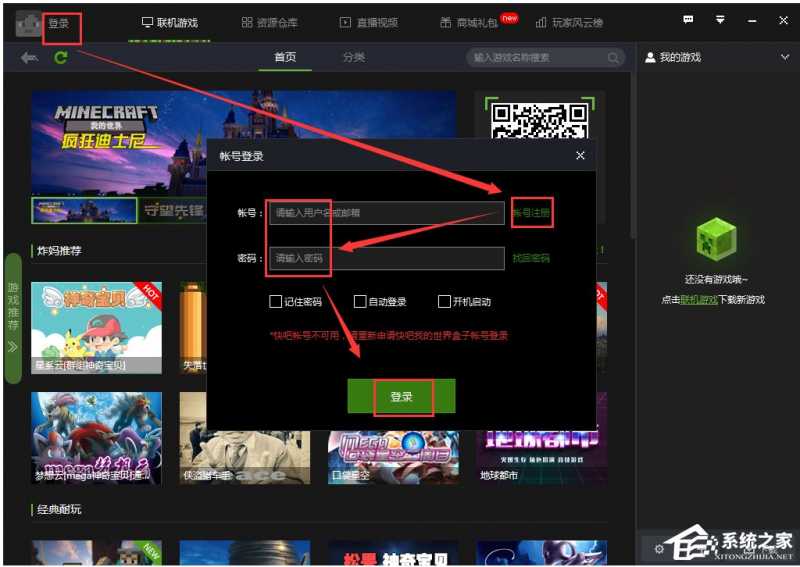Click the 帐号注册 link
Screen dimensions: 800x567
[531, 213]
